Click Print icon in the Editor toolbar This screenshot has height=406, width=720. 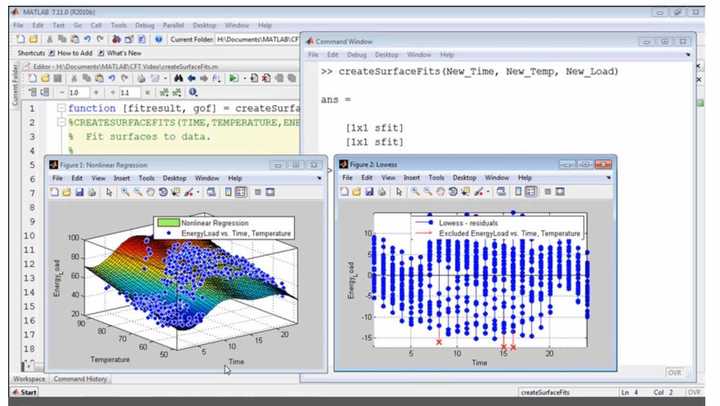click(141, 79)
